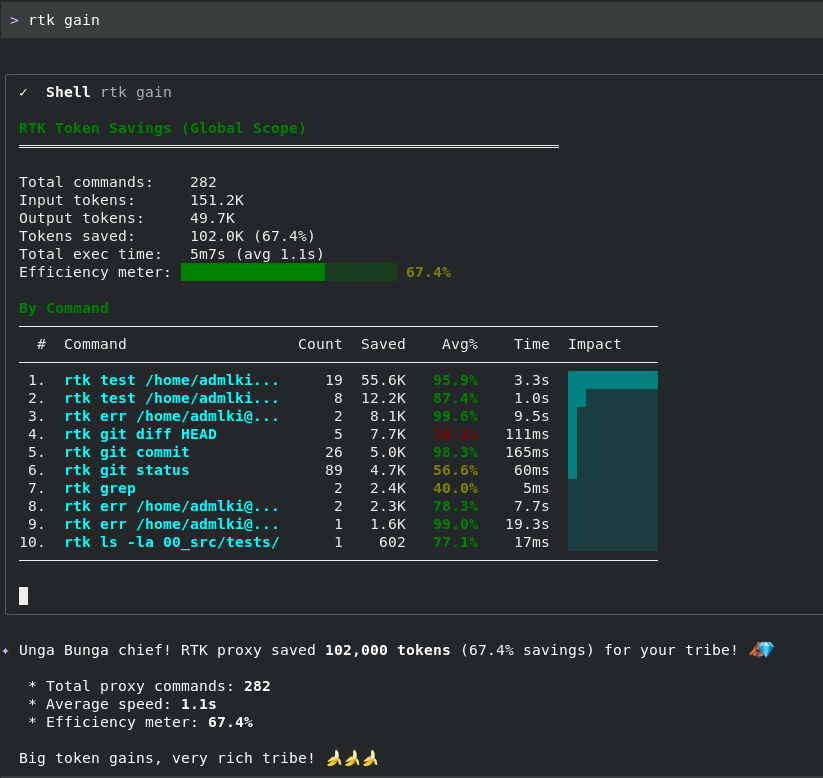Click the 'Shell' label in the output header
This screenshot has width=823, height=778.
coord(68,92)
